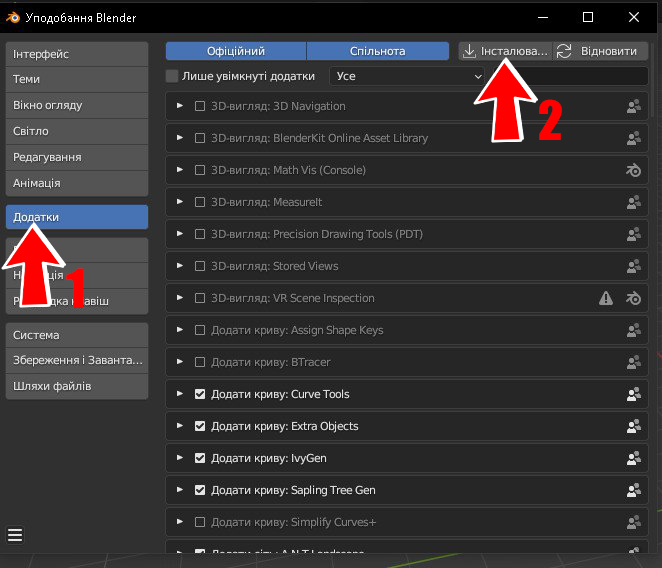Viewport: 662px width, 568px height.
Task: Expand the Stored Views add-on details
Action: (x=180, y=266)
